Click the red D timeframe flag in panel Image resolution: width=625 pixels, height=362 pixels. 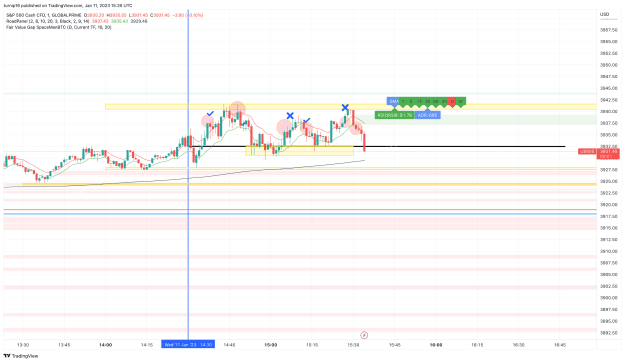coord(452,102)
